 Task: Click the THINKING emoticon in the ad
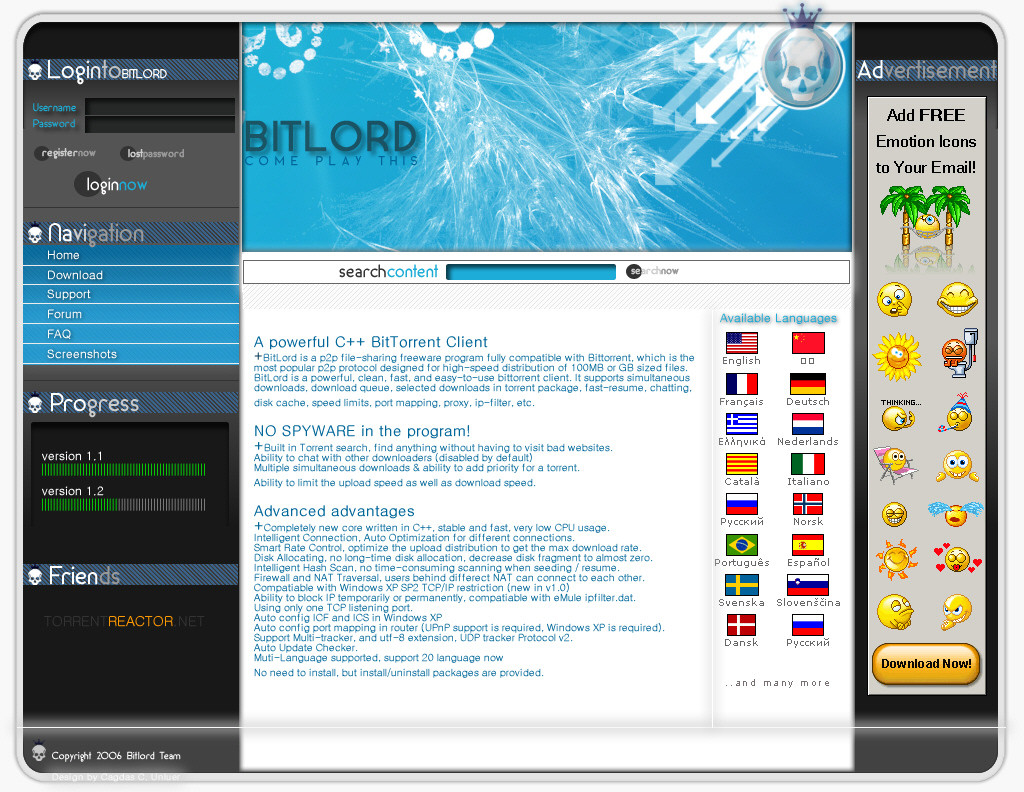(x=899, y=414)
